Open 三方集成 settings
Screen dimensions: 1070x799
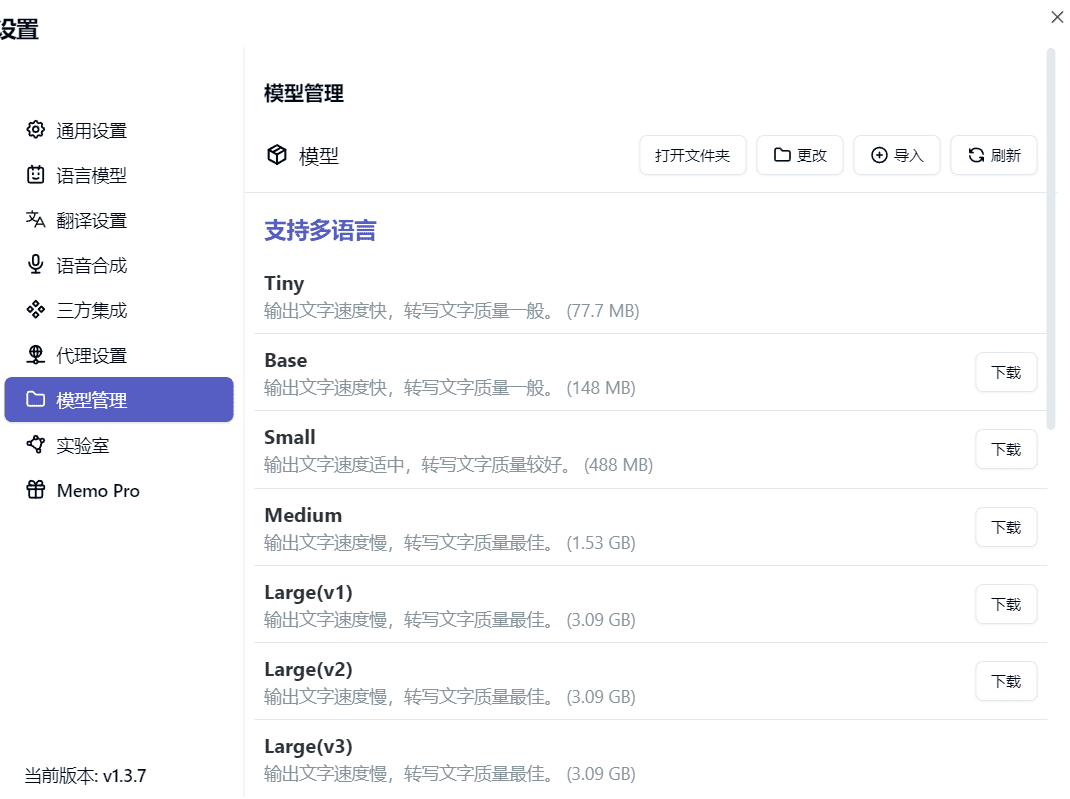pyautogui.click(x=119, y=310)
